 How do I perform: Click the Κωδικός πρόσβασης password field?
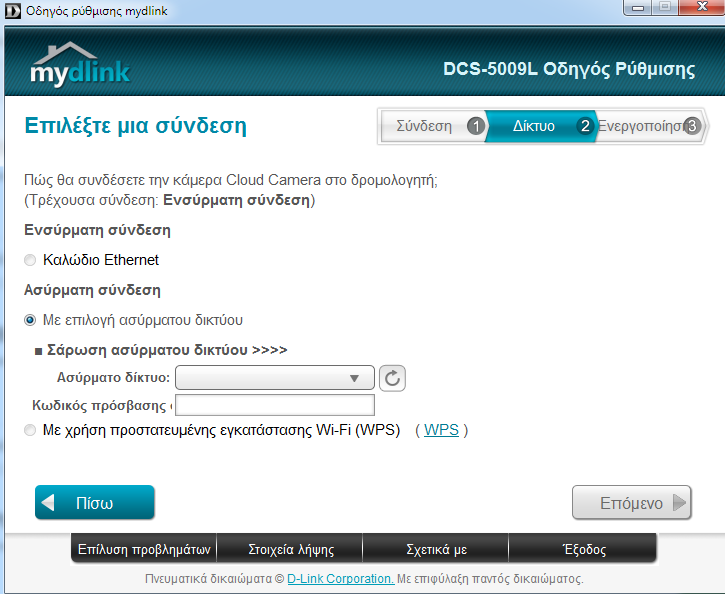click(x=275, y=405)
